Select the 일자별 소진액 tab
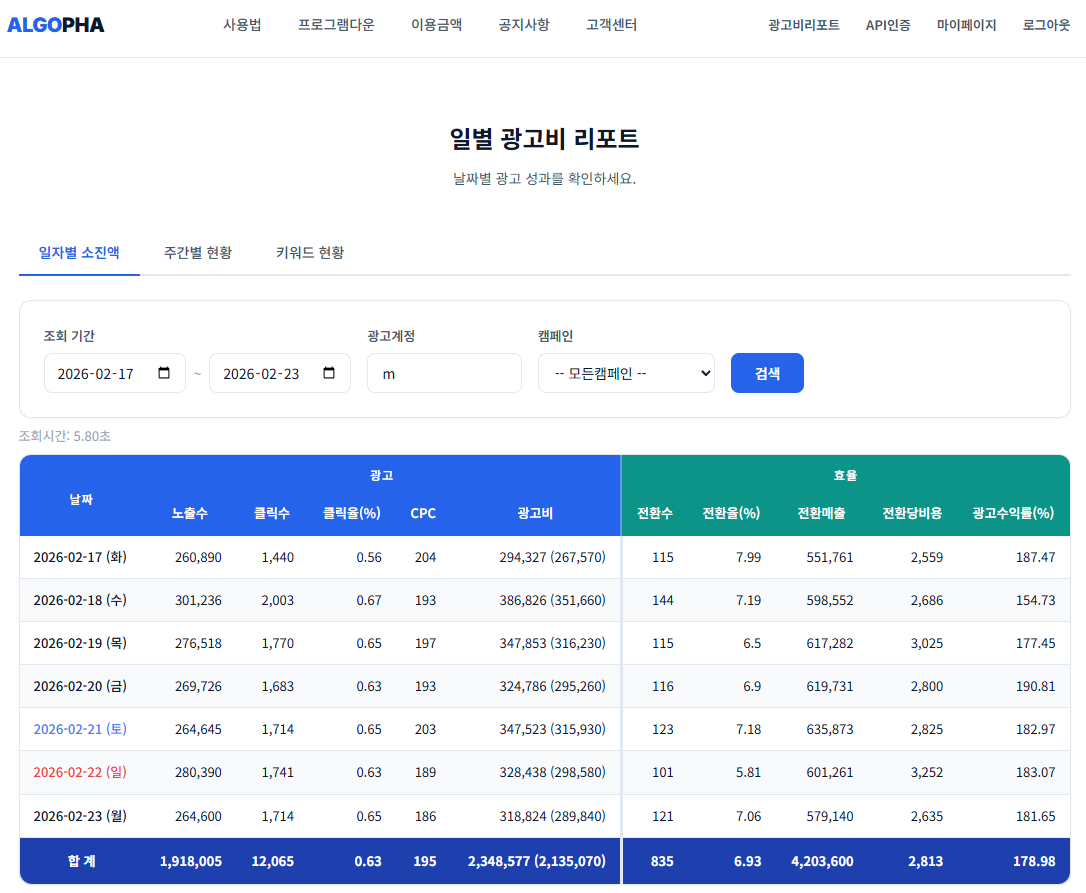Screen dimensions: 1086x893 click(x=79, y=253)
